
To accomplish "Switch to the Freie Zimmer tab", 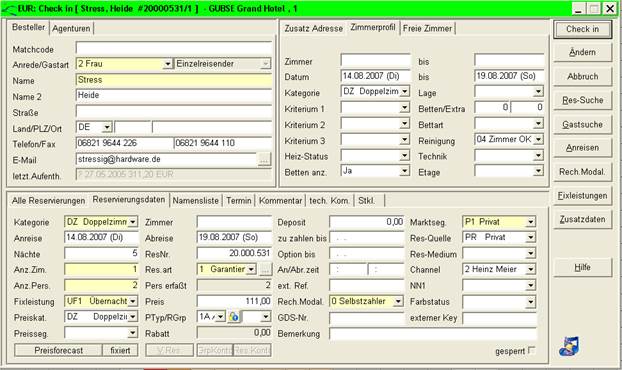I will click(427, 29).
